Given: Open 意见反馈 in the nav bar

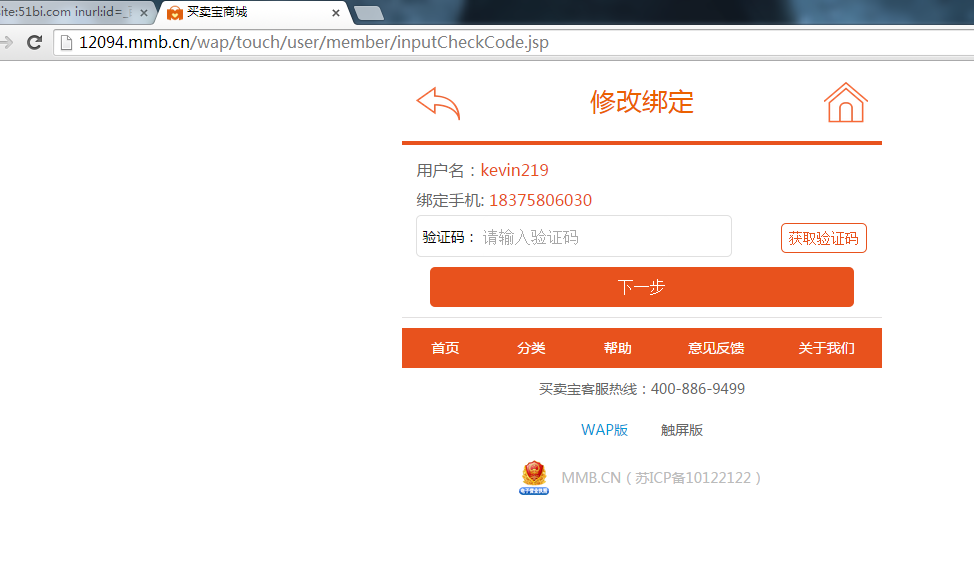Looking at the screenshot, I should [x=716, y=348].
